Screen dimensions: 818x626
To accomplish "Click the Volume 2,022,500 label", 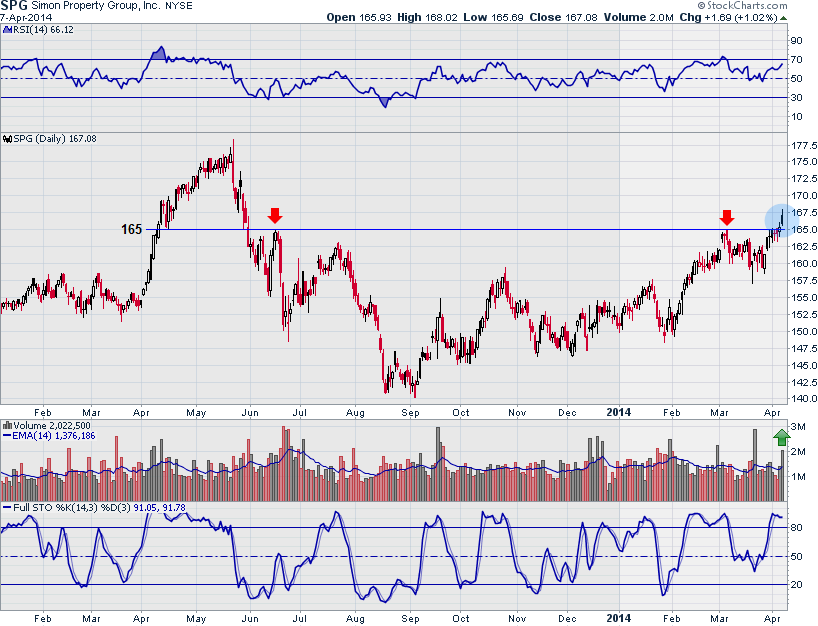I will [x=52, y=426].
